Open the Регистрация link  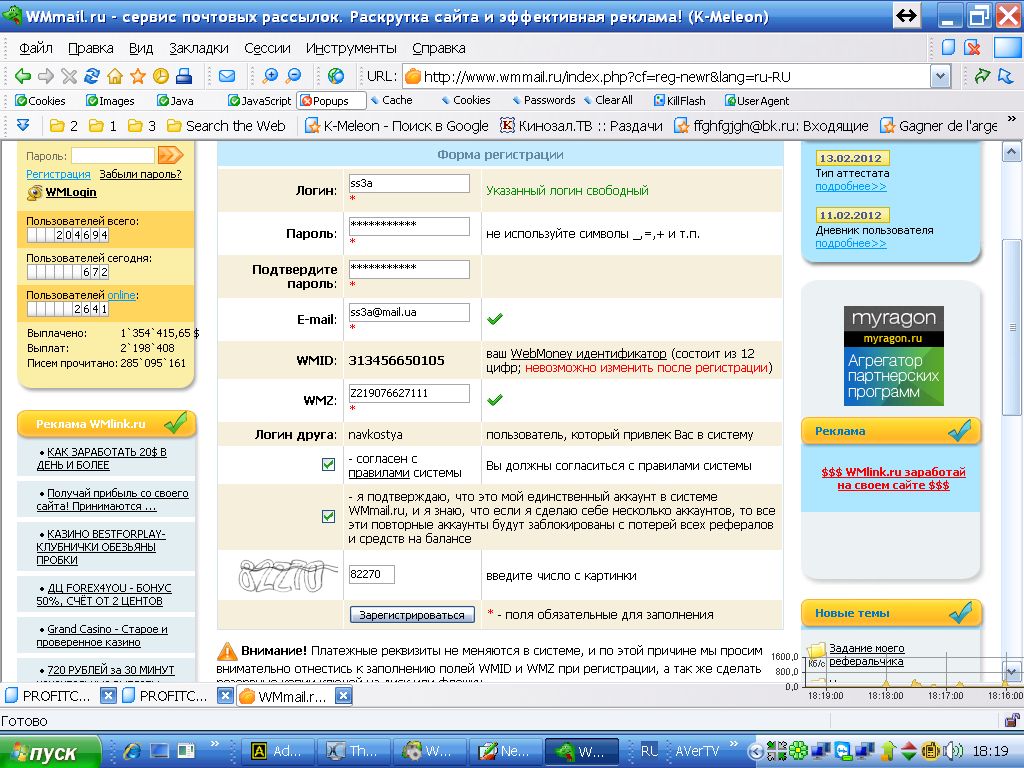tap(58, 174)
